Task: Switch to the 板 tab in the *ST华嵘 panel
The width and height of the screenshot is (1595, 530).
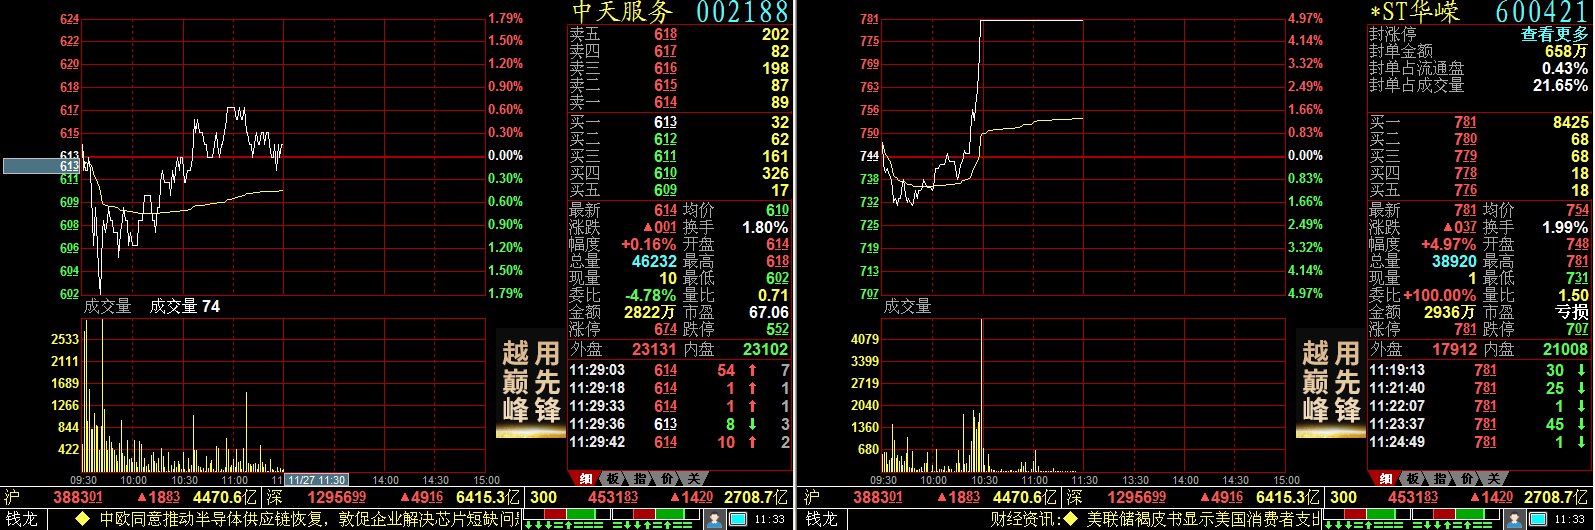Action: pyautogui.click(x=1413, y=479)
